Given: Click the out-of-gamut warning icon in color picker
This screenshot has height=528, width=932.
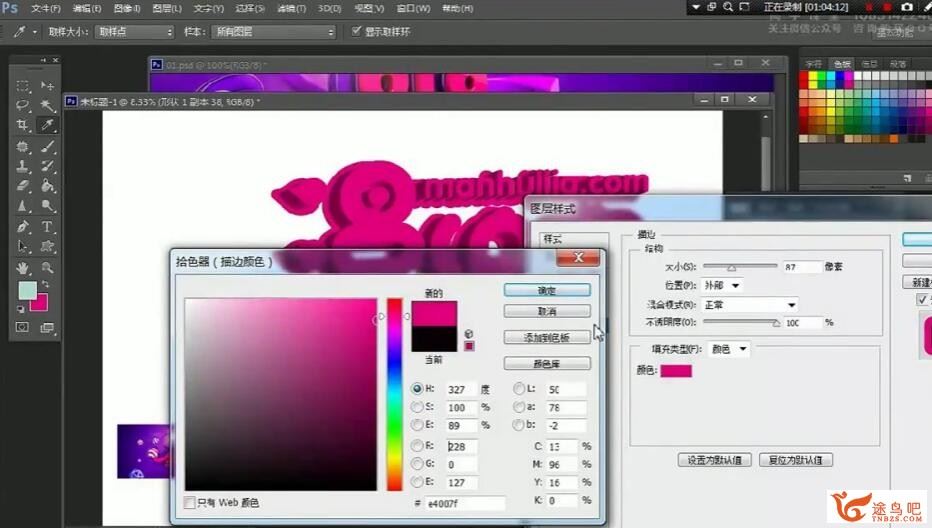Looking at the screenshot, I should coord(468,334).
